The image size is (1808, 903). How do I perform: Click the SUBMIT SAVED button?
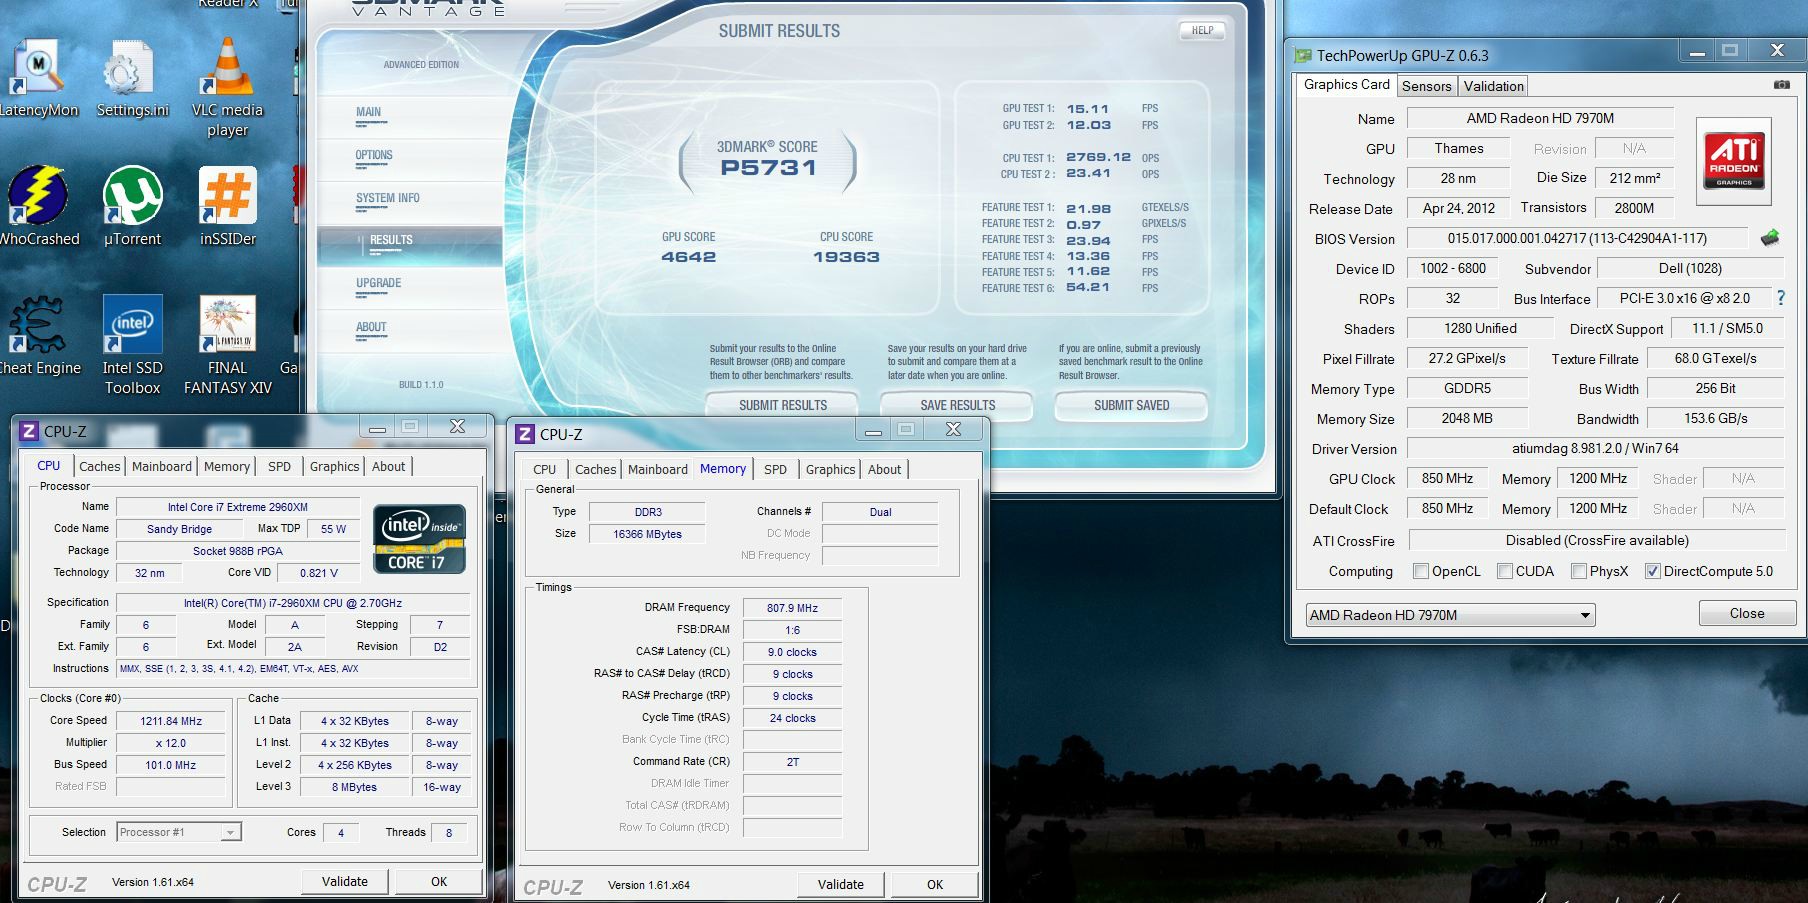click(x=1131, y=405)
